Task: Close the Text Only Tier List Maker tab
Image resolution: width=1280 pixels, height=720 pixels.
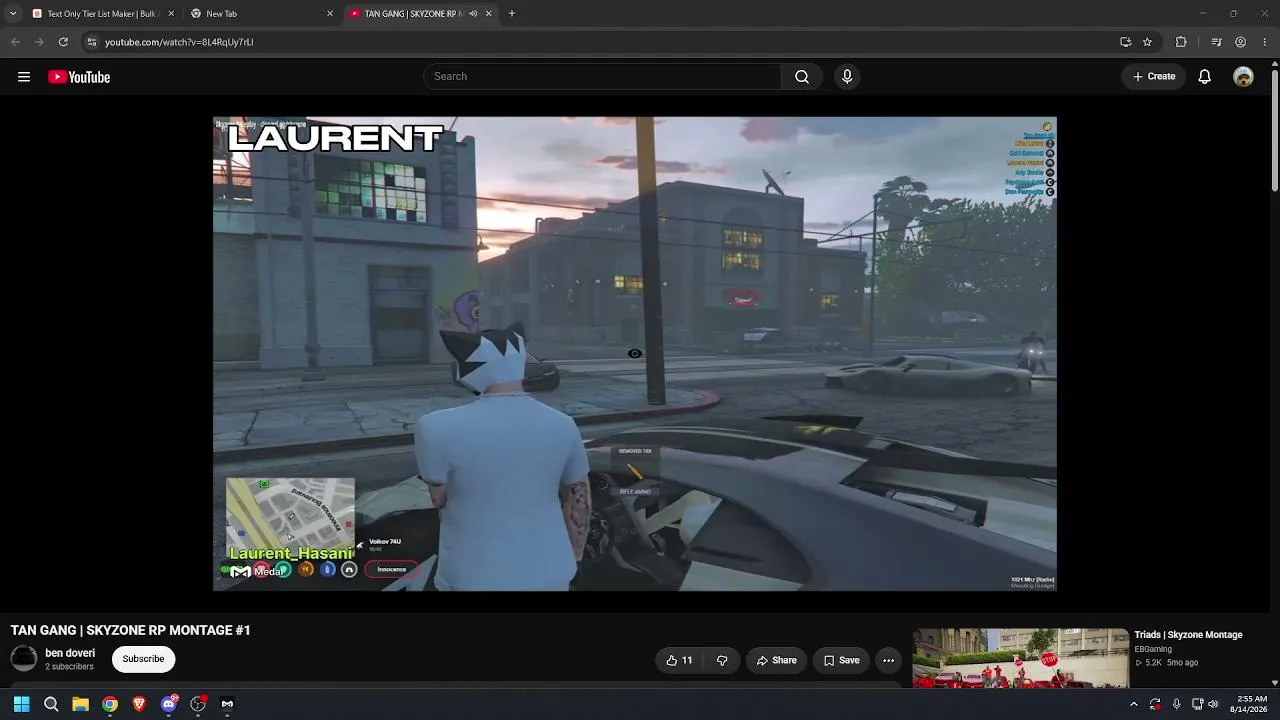Action: pos(171,14)
